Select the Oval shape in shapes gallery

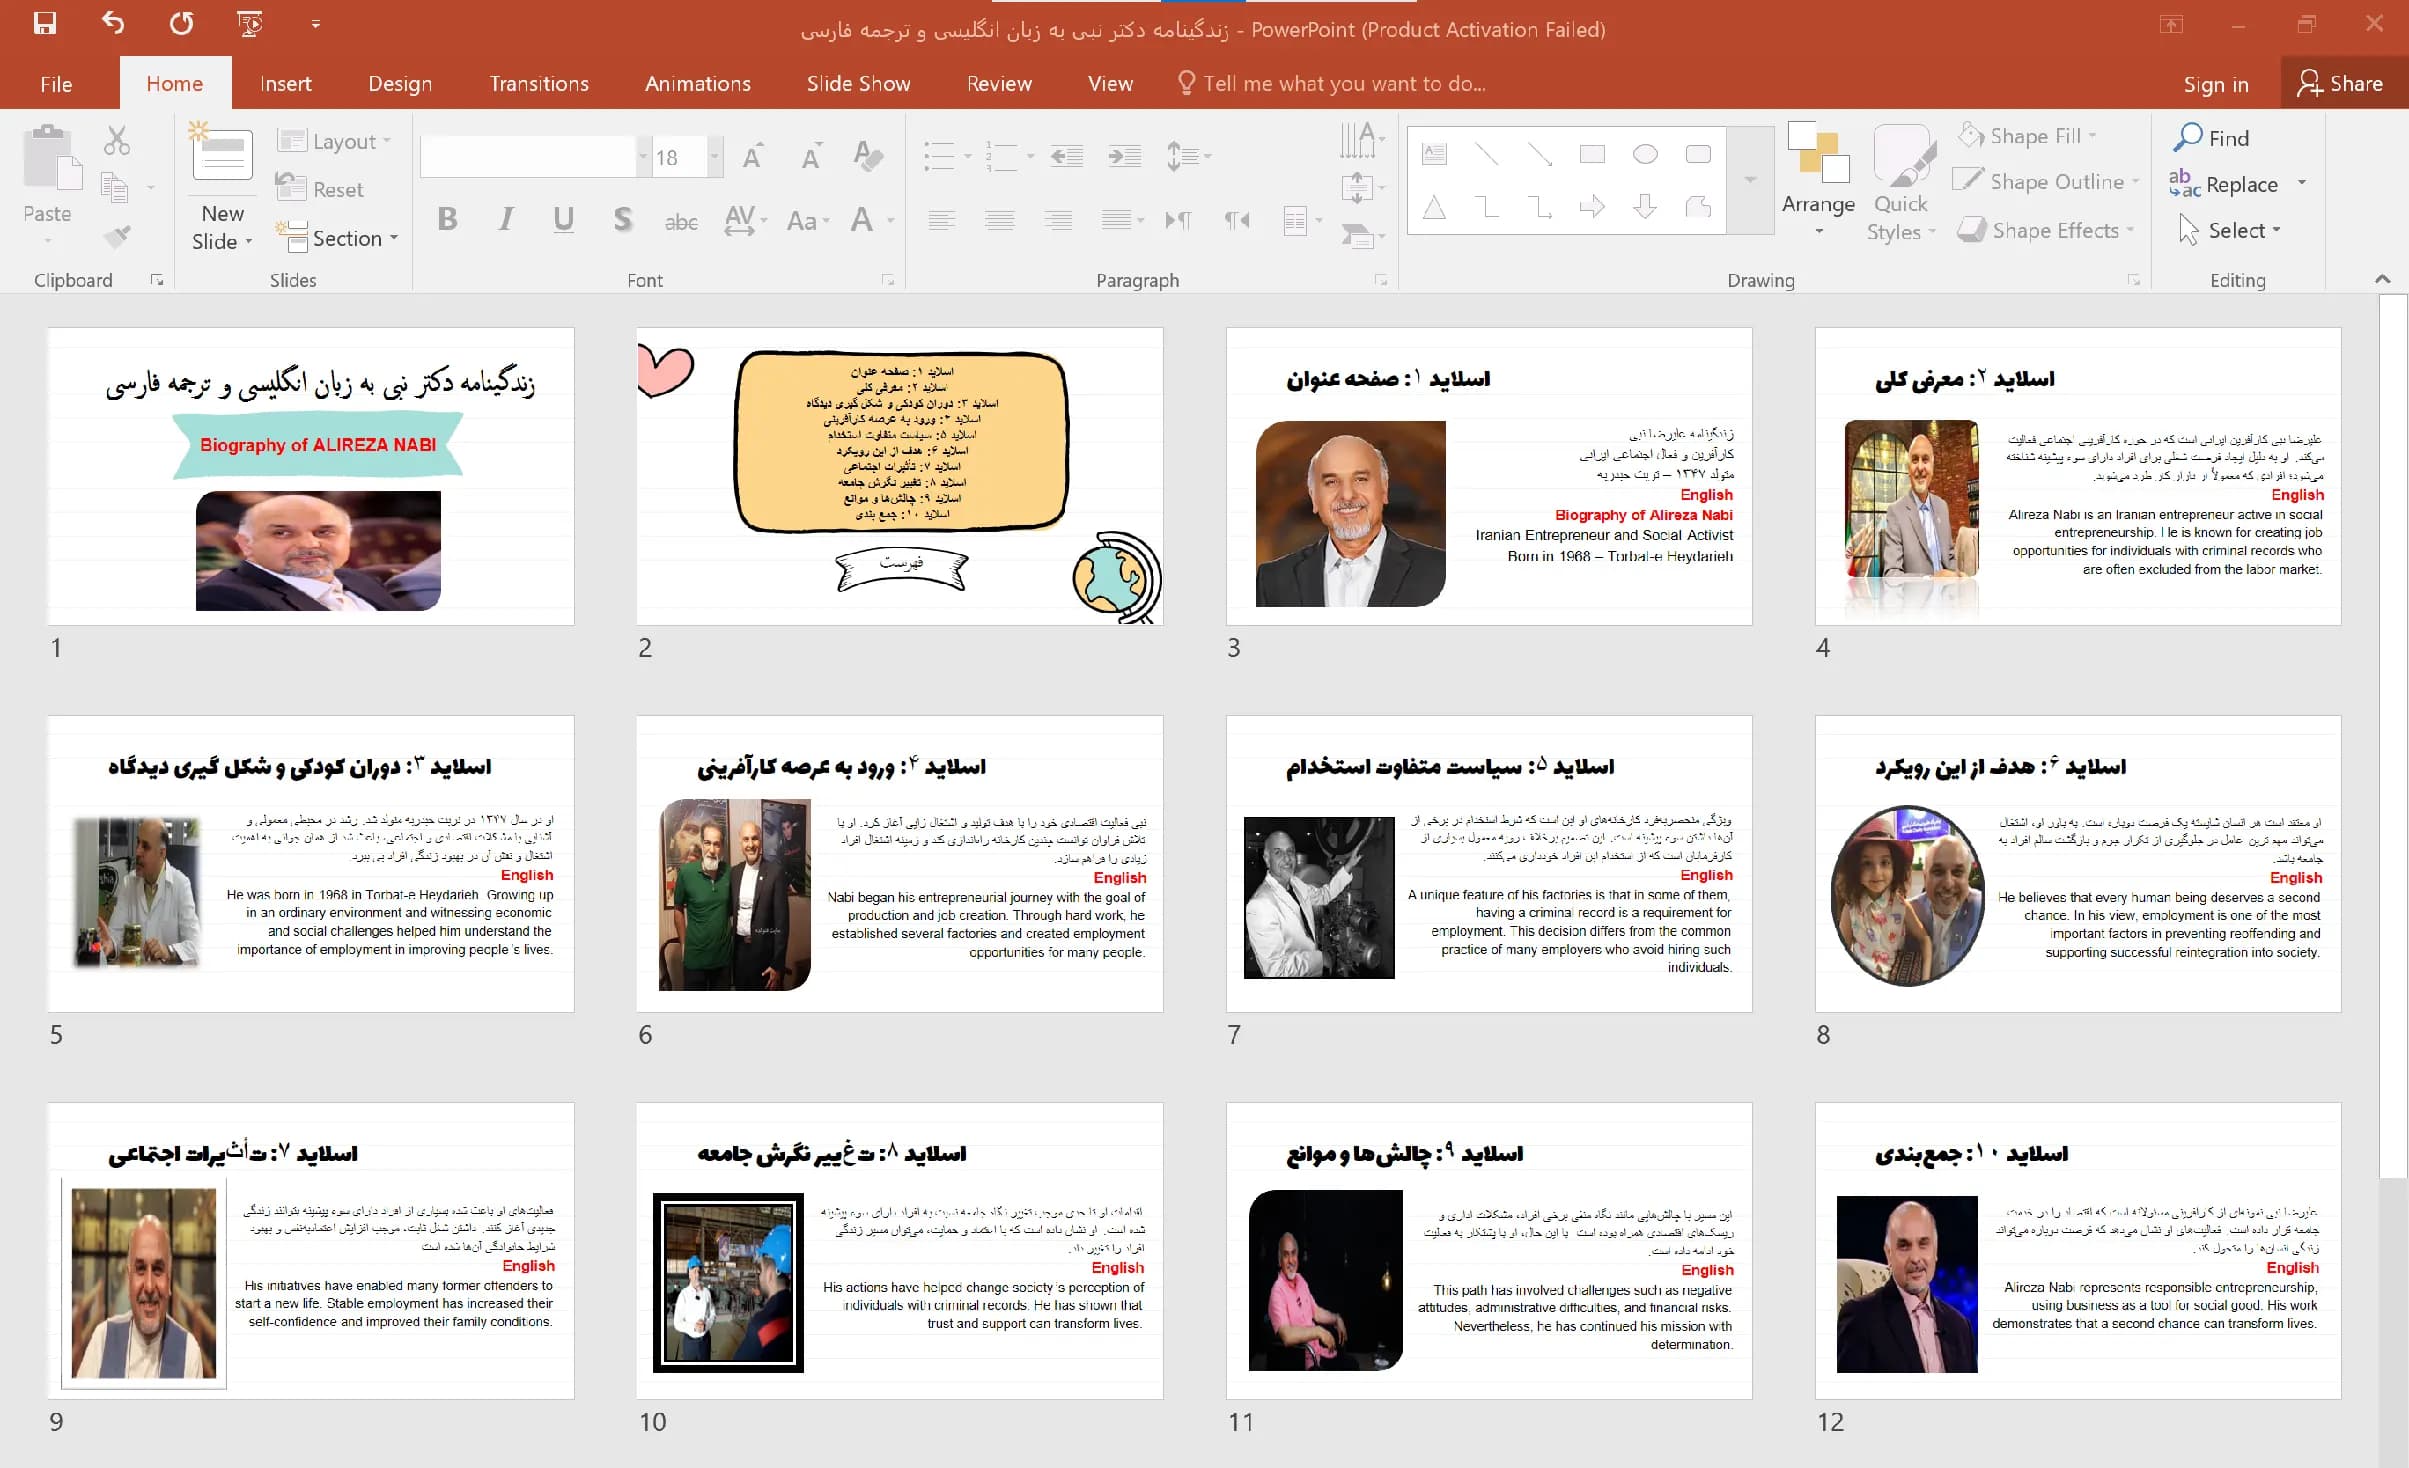[1645, 154]
